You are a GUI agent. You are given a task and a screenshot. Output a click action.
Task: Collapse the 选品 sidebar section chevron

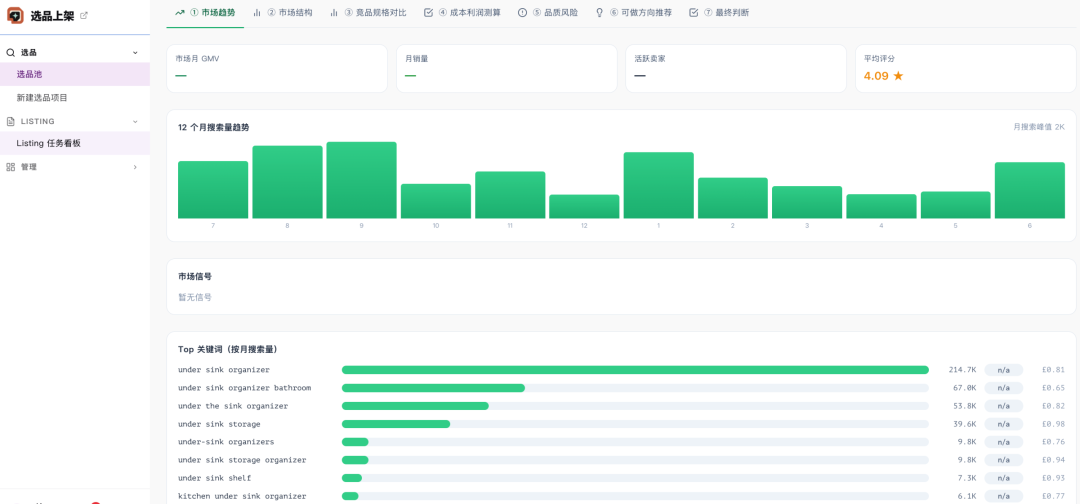(x=135, y=52)
